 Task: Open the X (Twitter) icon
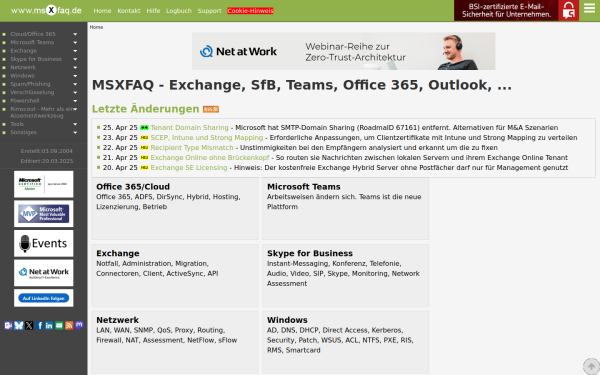(29, 325)
